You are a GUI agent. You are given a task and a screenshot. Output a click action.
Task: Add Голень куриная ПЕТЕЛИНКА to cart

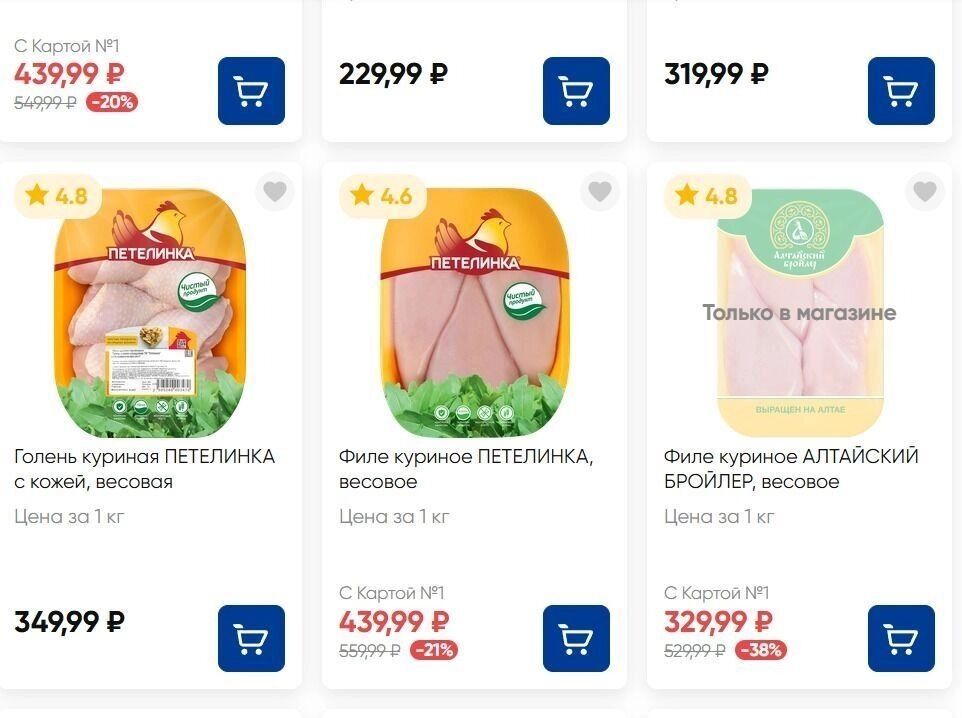click(x=251, y=638)
